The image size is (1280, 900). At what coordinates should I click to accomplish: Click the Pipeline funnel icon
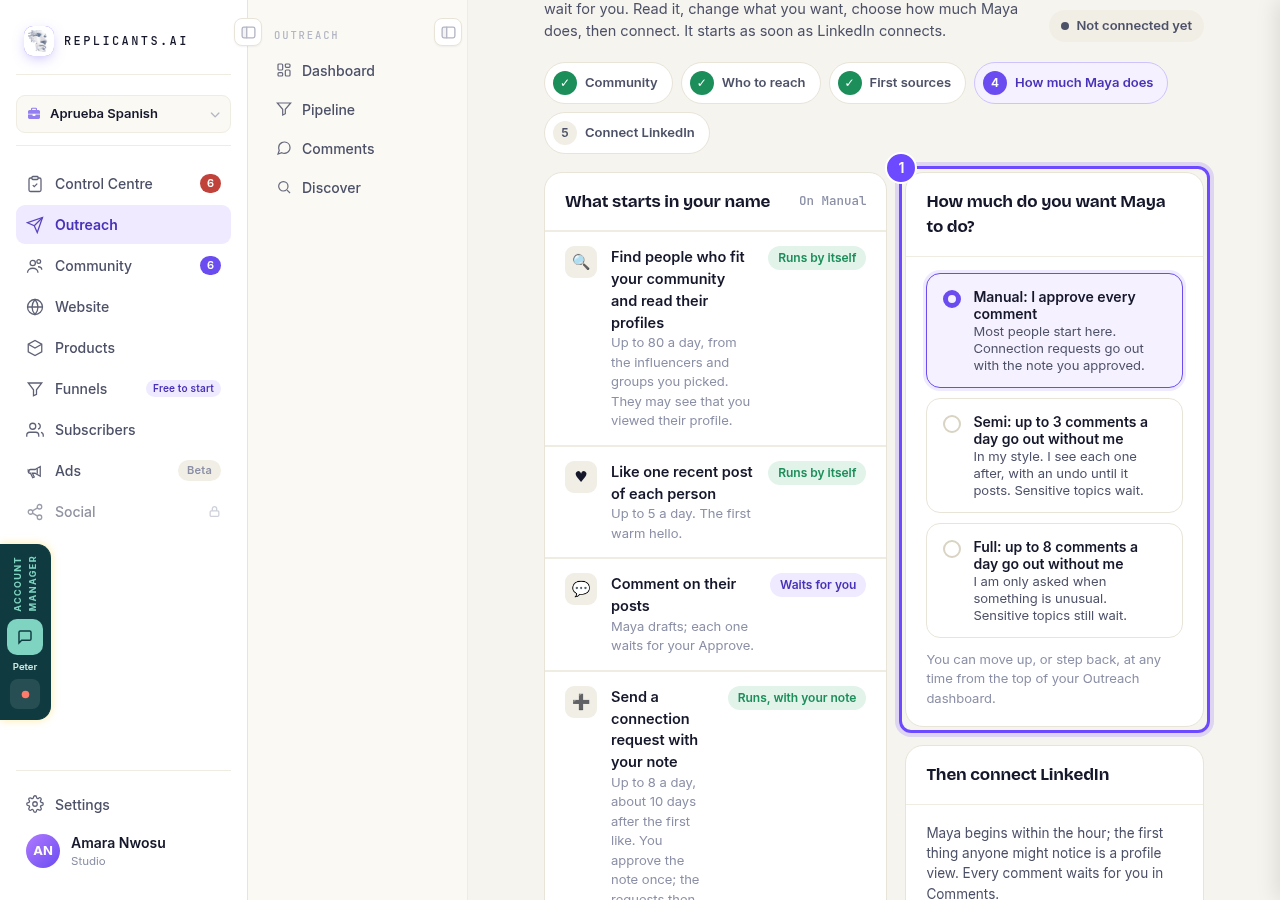click(284, 110)
